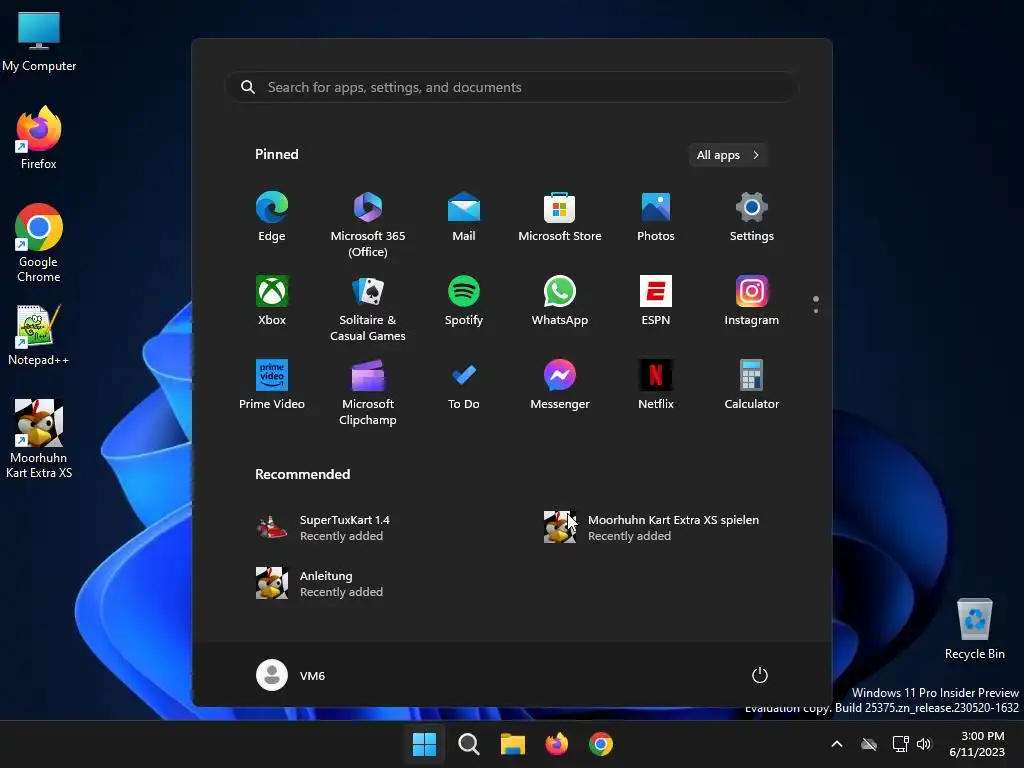1024x768 pixels.
Task: Launch the Photos app
Action: click(x=656, y=217)
